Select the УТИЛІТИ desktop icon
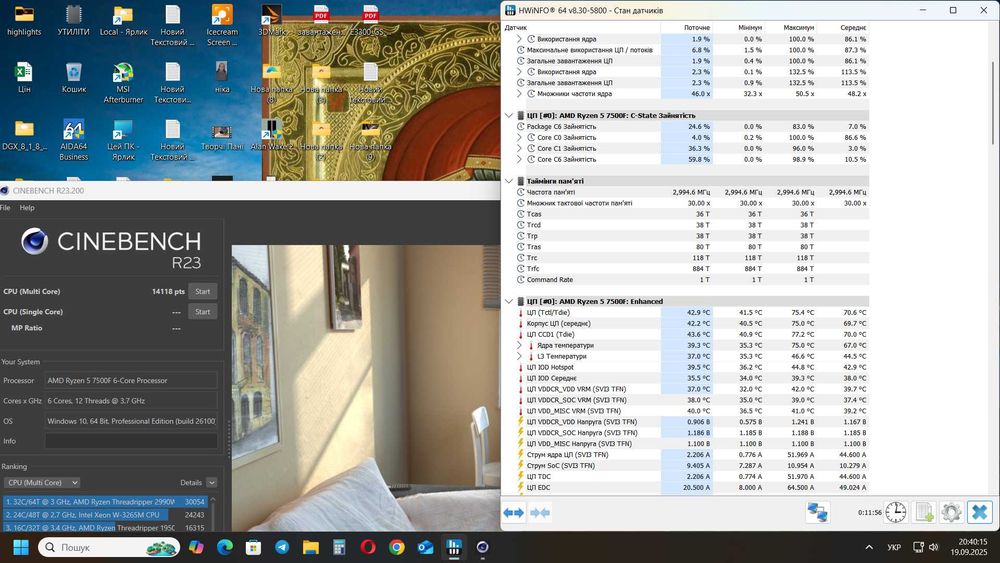The image size is (1000, 563). (x=73, y=20)
